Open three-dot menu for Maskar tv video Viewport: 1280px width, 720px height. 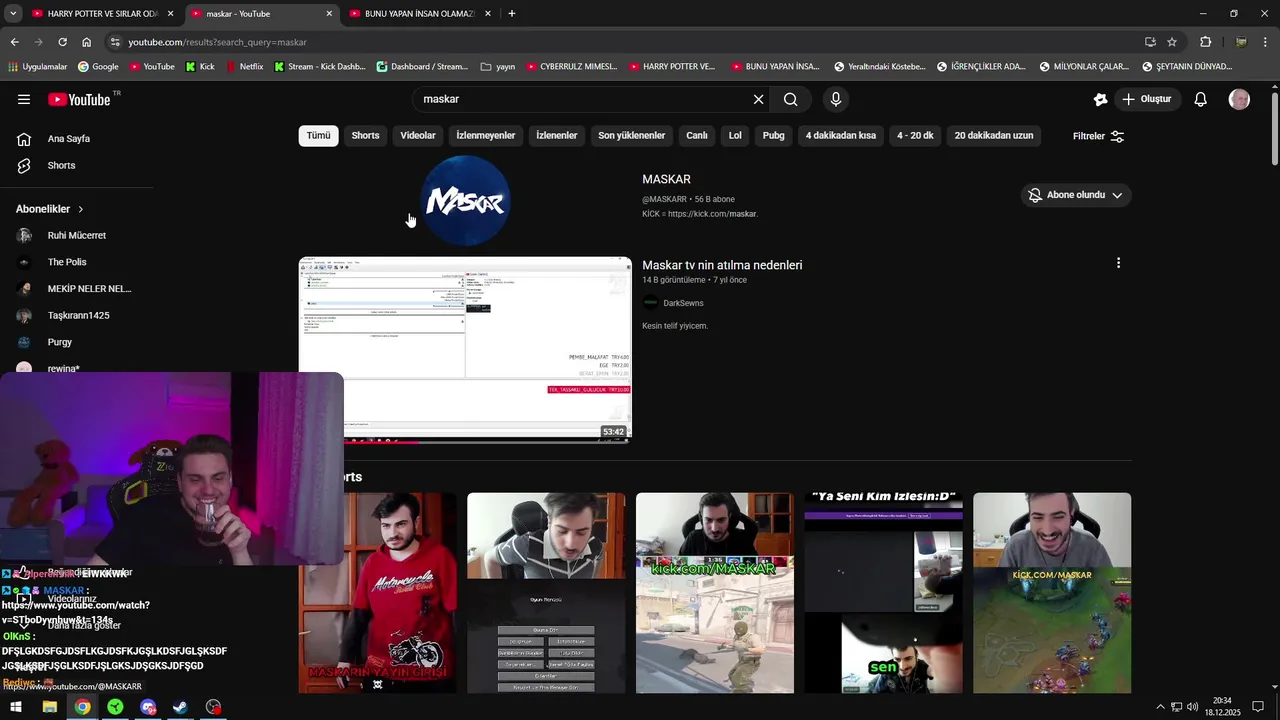pos(1118,263)
